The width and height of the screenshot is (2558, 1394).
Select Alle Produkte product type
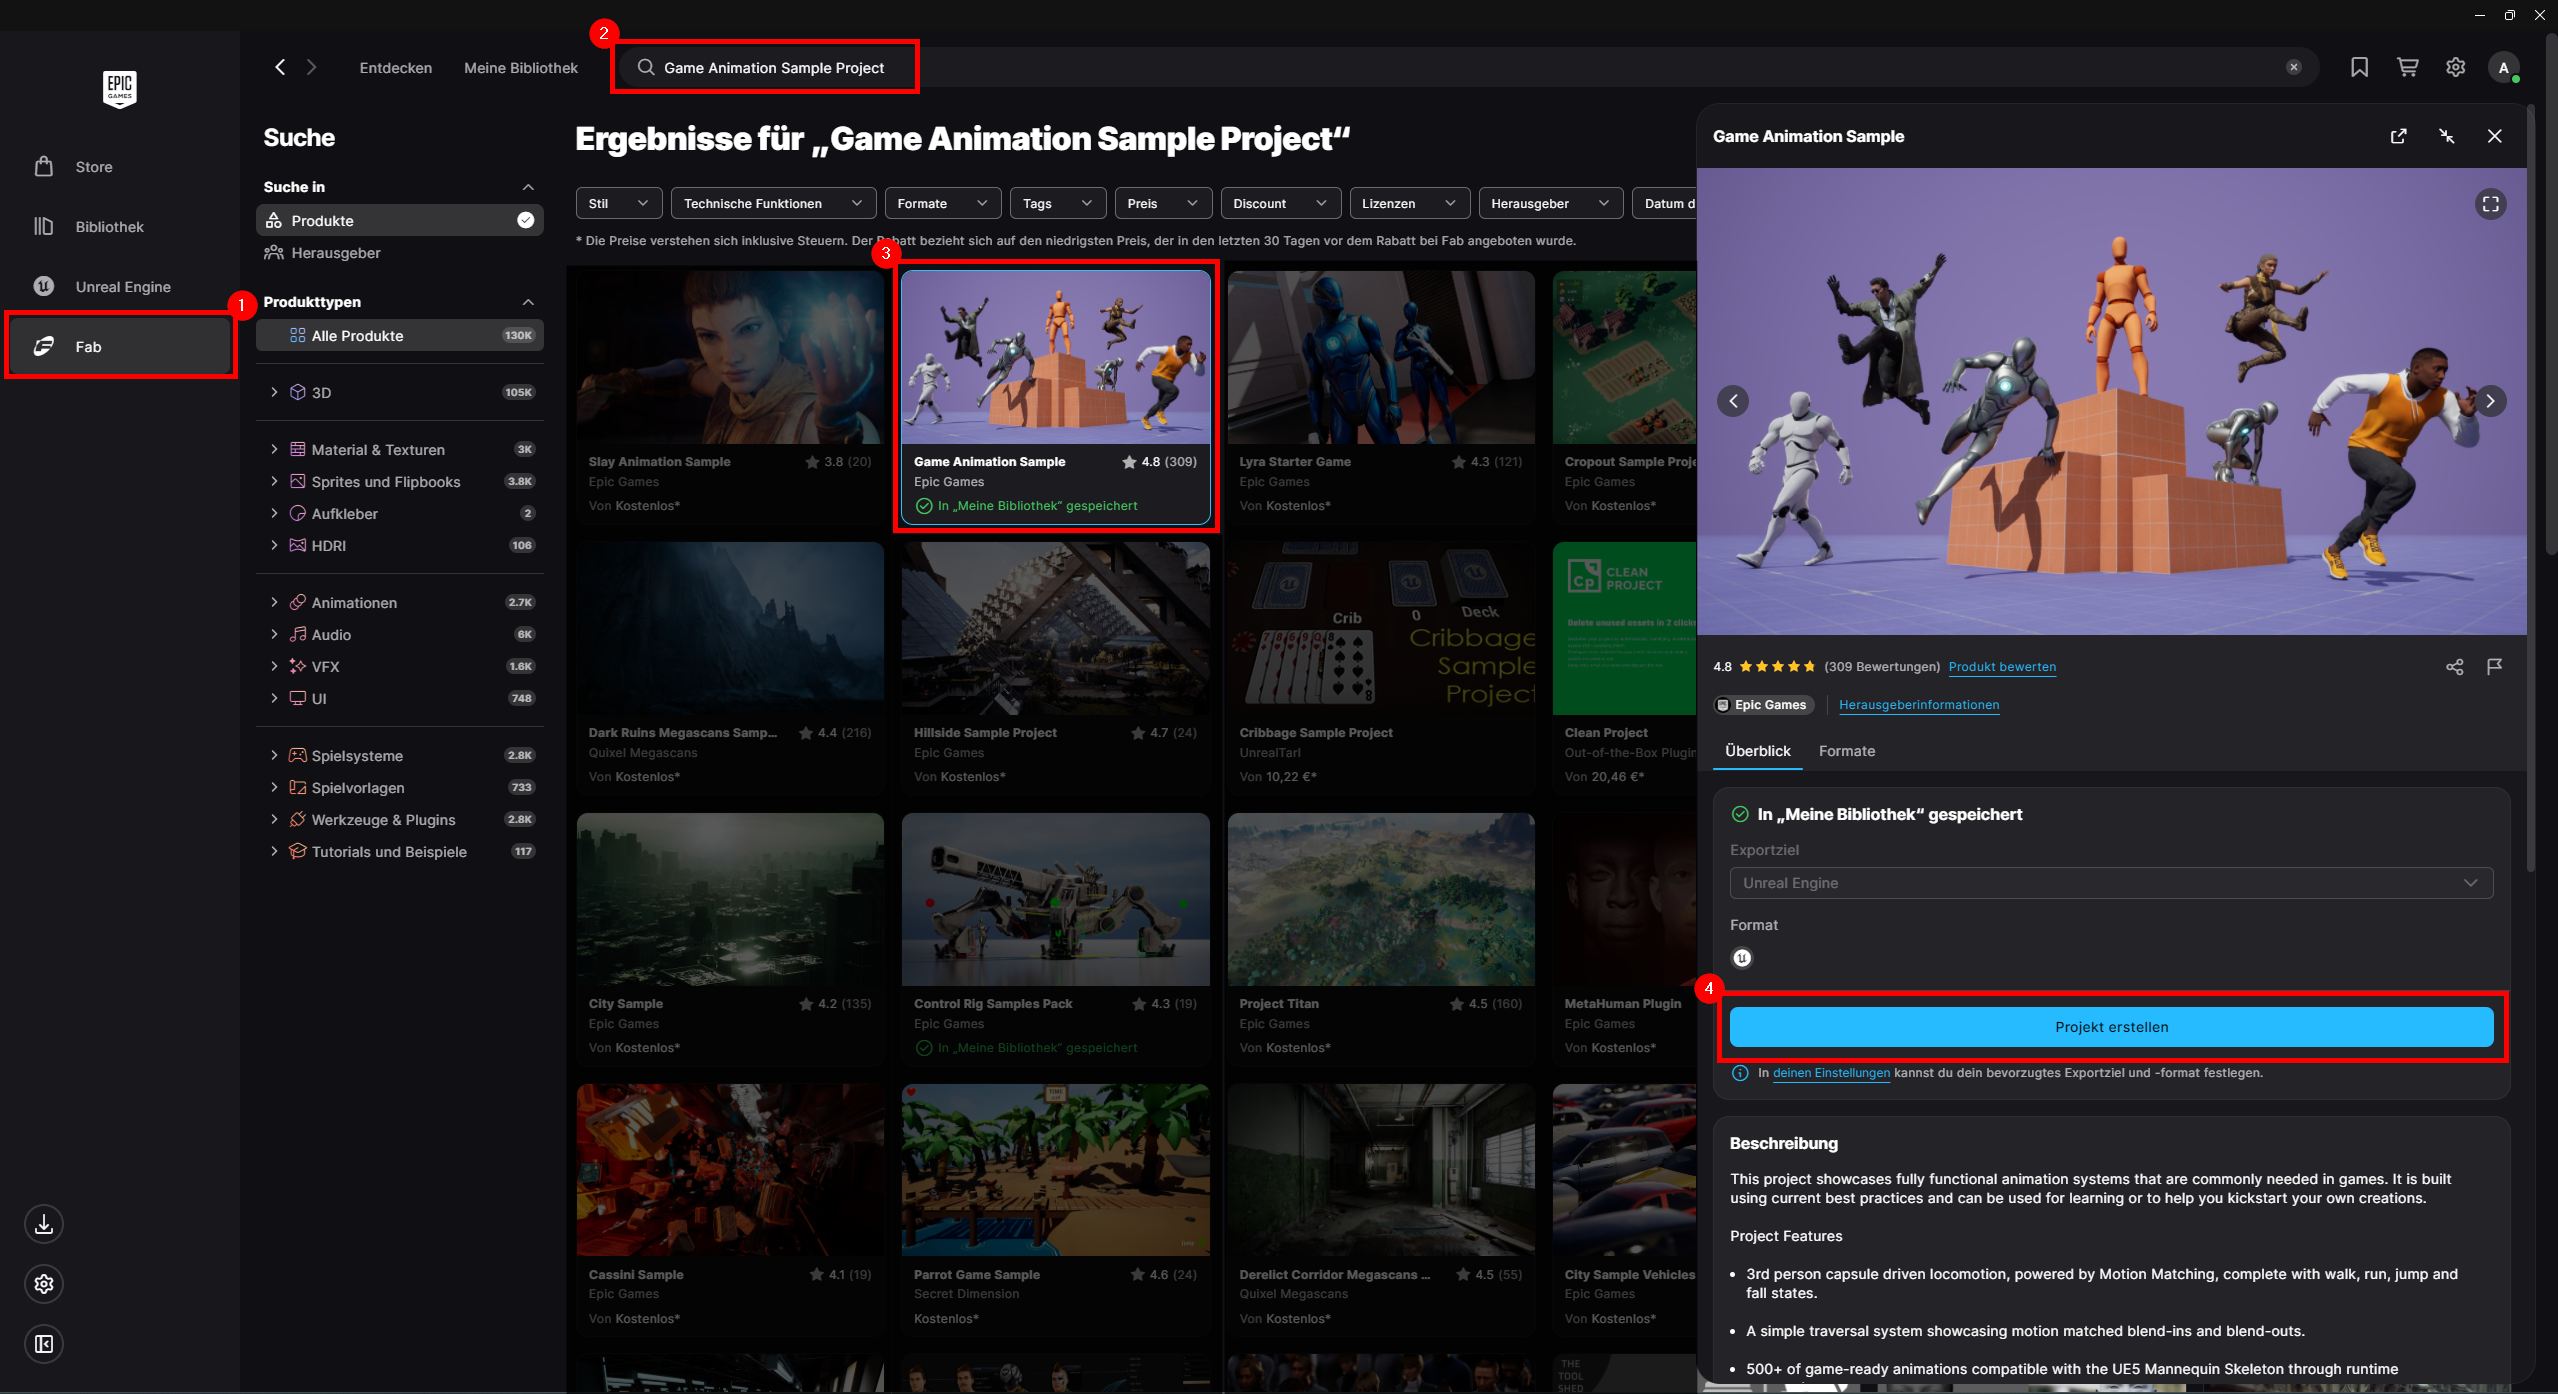tap(400, 336)
